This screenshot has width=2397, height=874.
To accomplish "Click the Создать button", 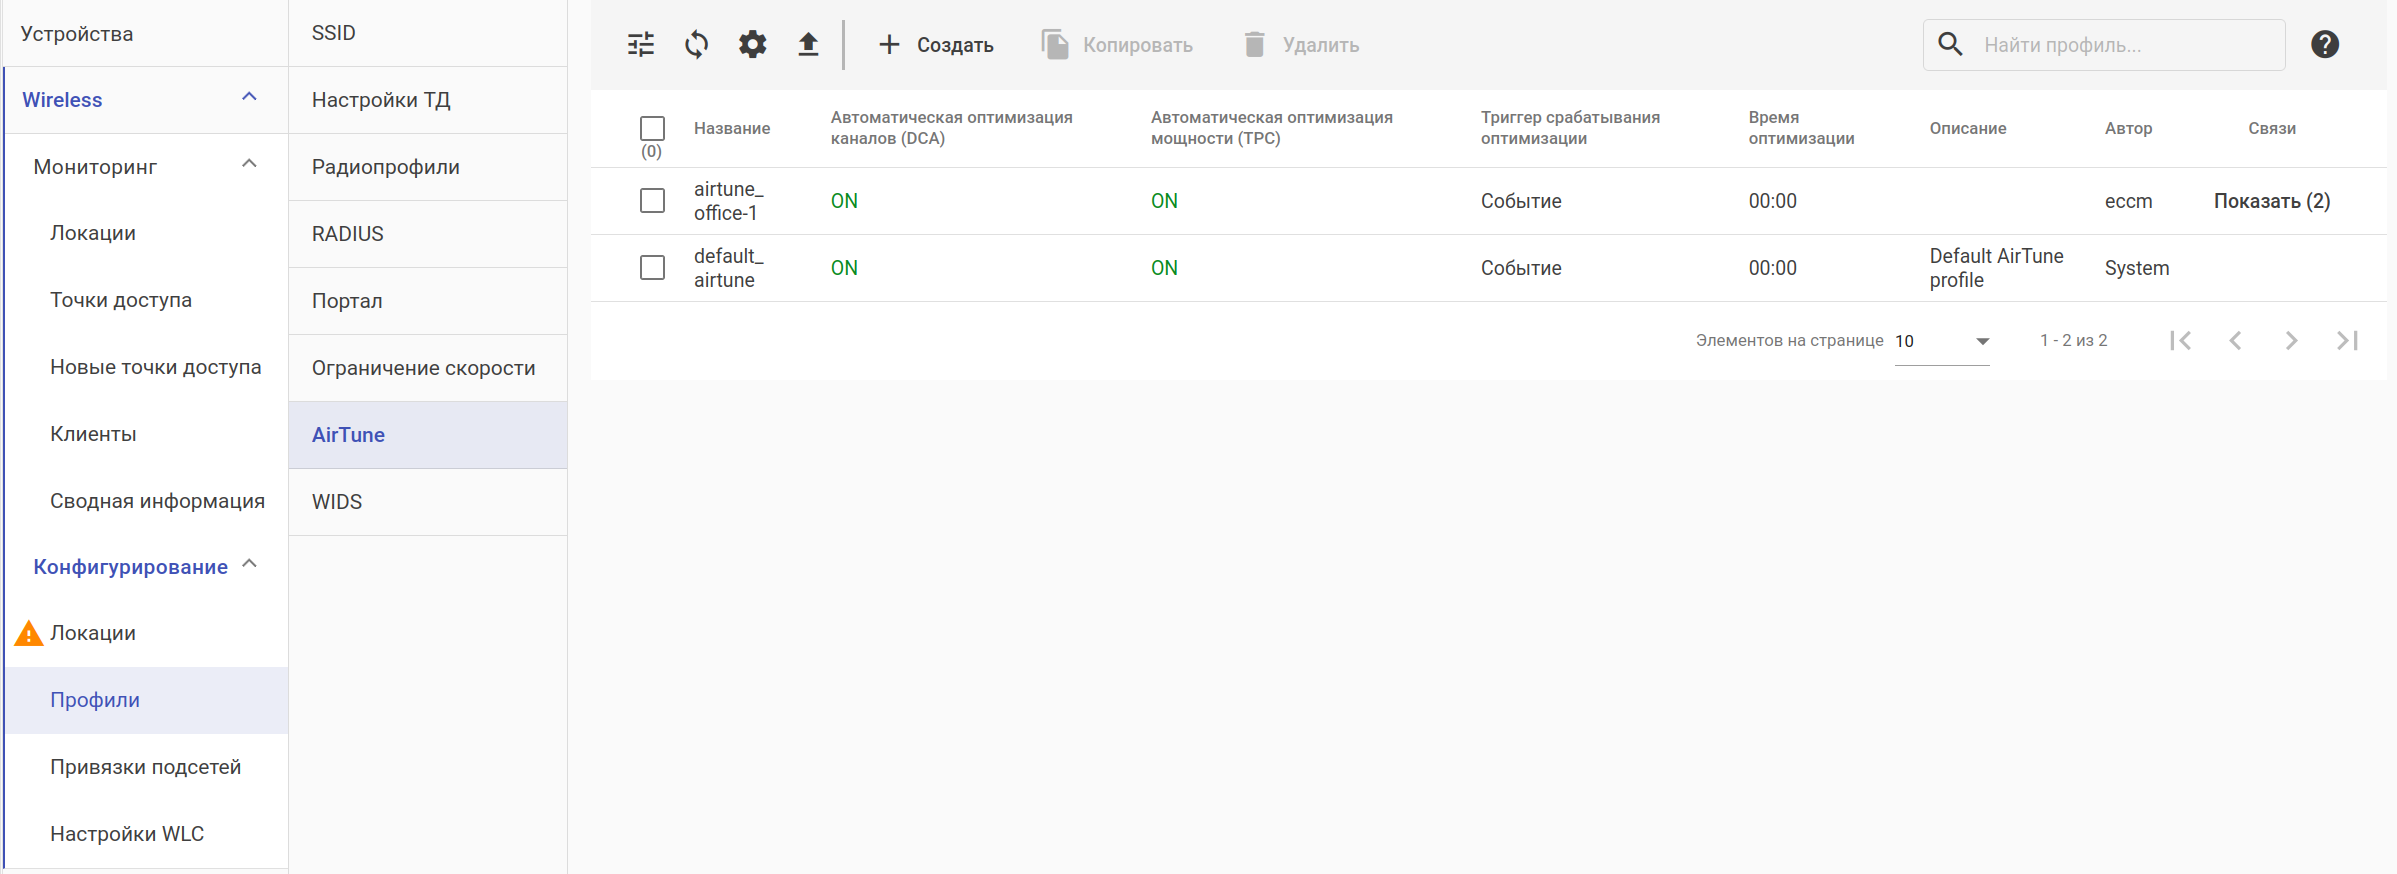I will pos(936,45).
